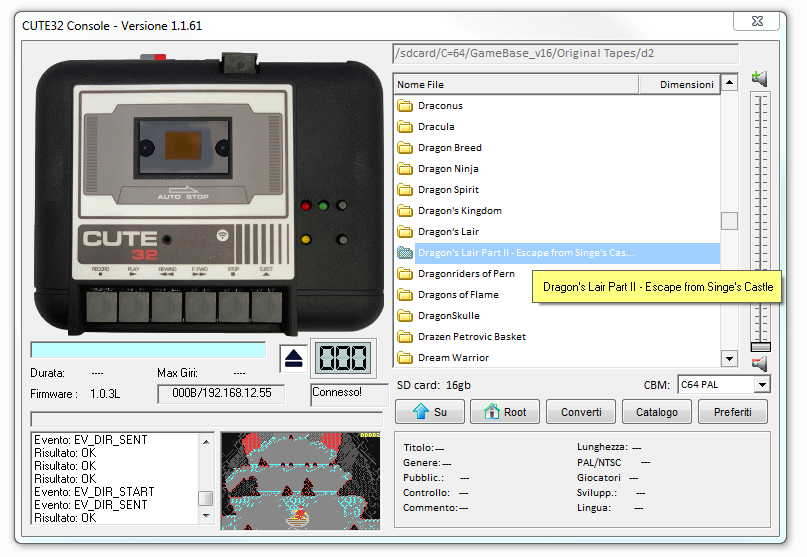Select the Dragon's Kingdom folder icon
Screen dimensions: 807x557
(405, 211)
